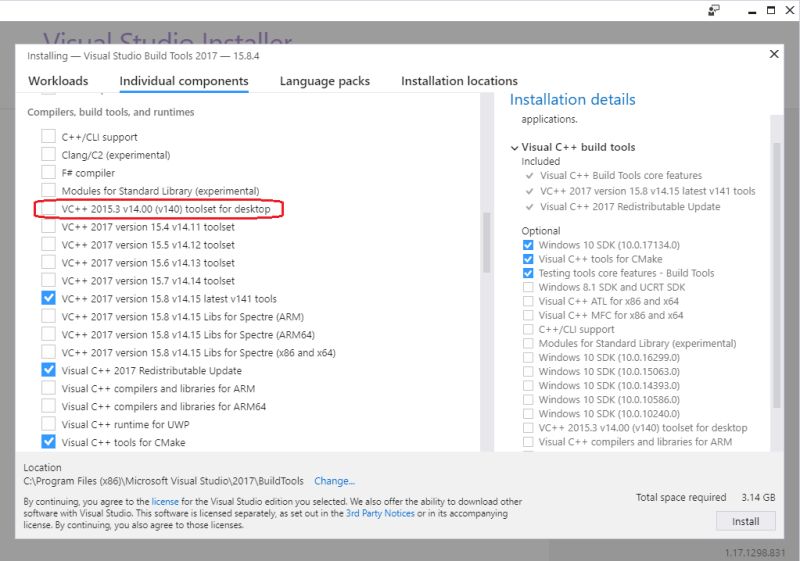
Task: Enable C++/CLI support in left list
Action: pos(48,137)
